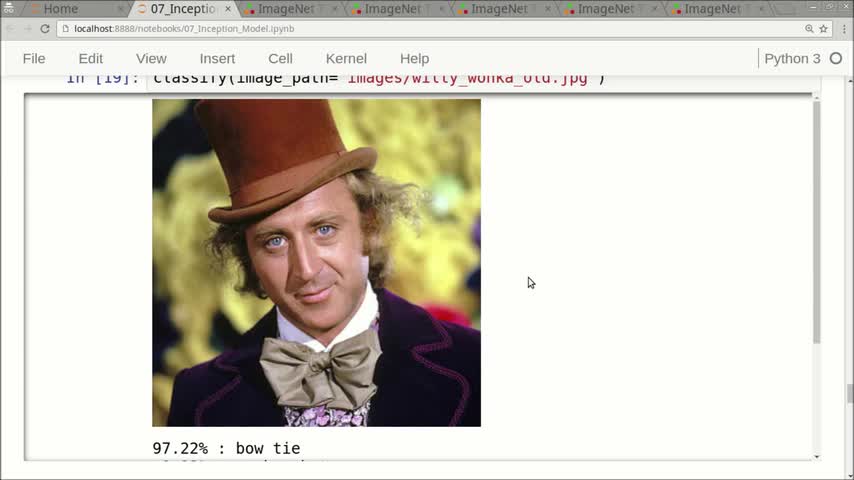The height and width of the screenshot is (480, 854).
Task: Open the Help menu
Action: click(414, 58)
